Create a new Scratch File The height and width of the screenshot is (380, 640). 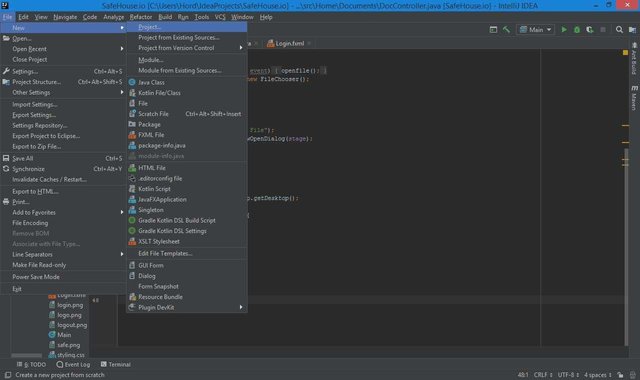187,114
